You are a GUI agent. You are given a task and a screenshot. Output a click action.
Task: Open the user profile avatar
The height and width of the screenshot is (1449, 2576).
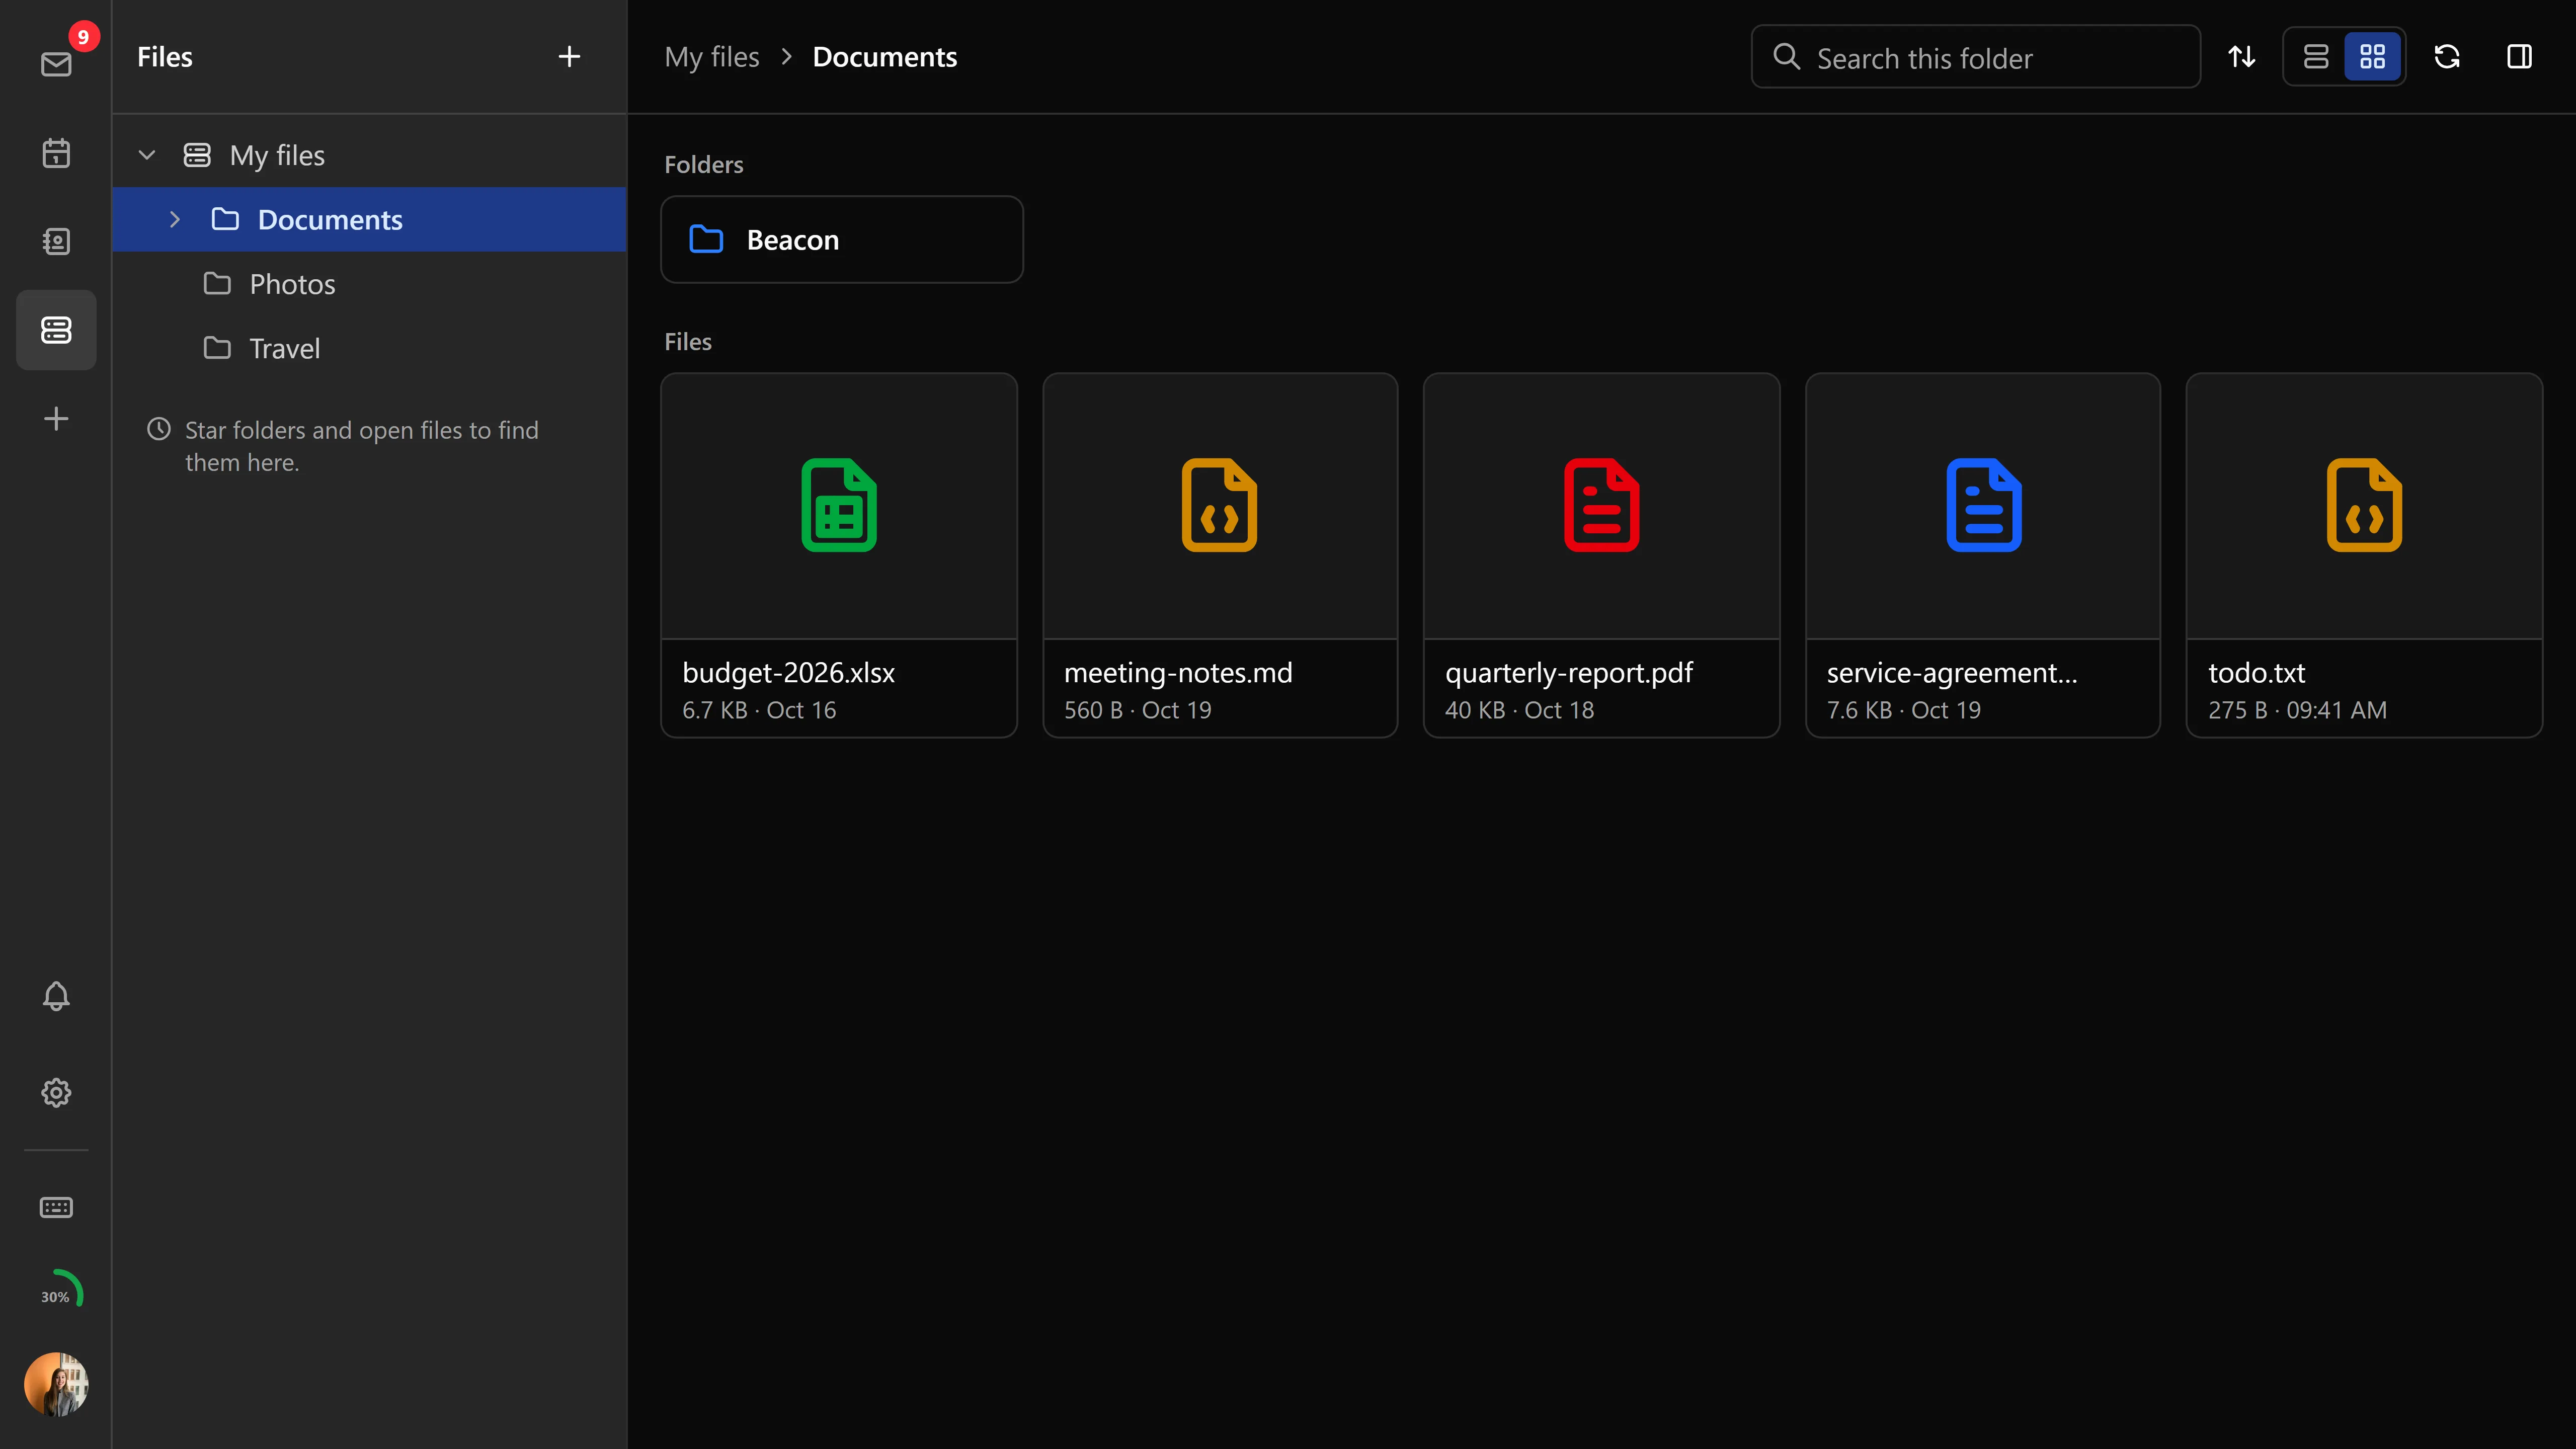[x=56, y=1384]
